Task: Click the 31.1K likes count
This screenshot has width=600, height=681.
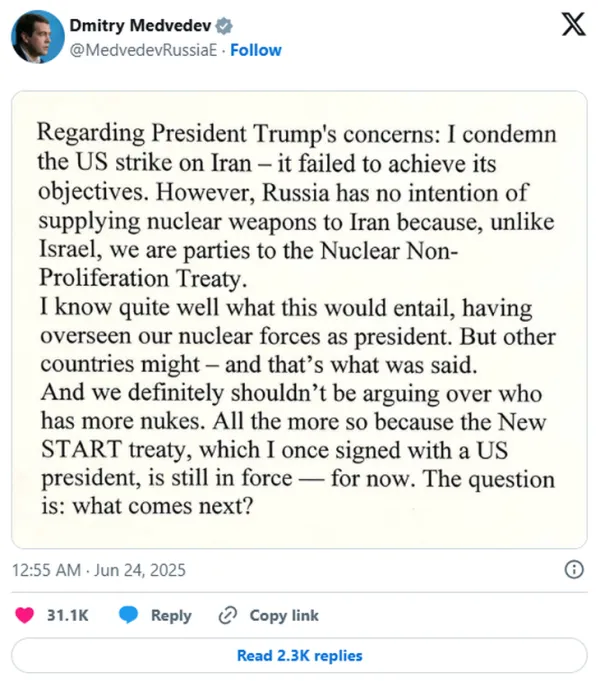Action: 68,615
